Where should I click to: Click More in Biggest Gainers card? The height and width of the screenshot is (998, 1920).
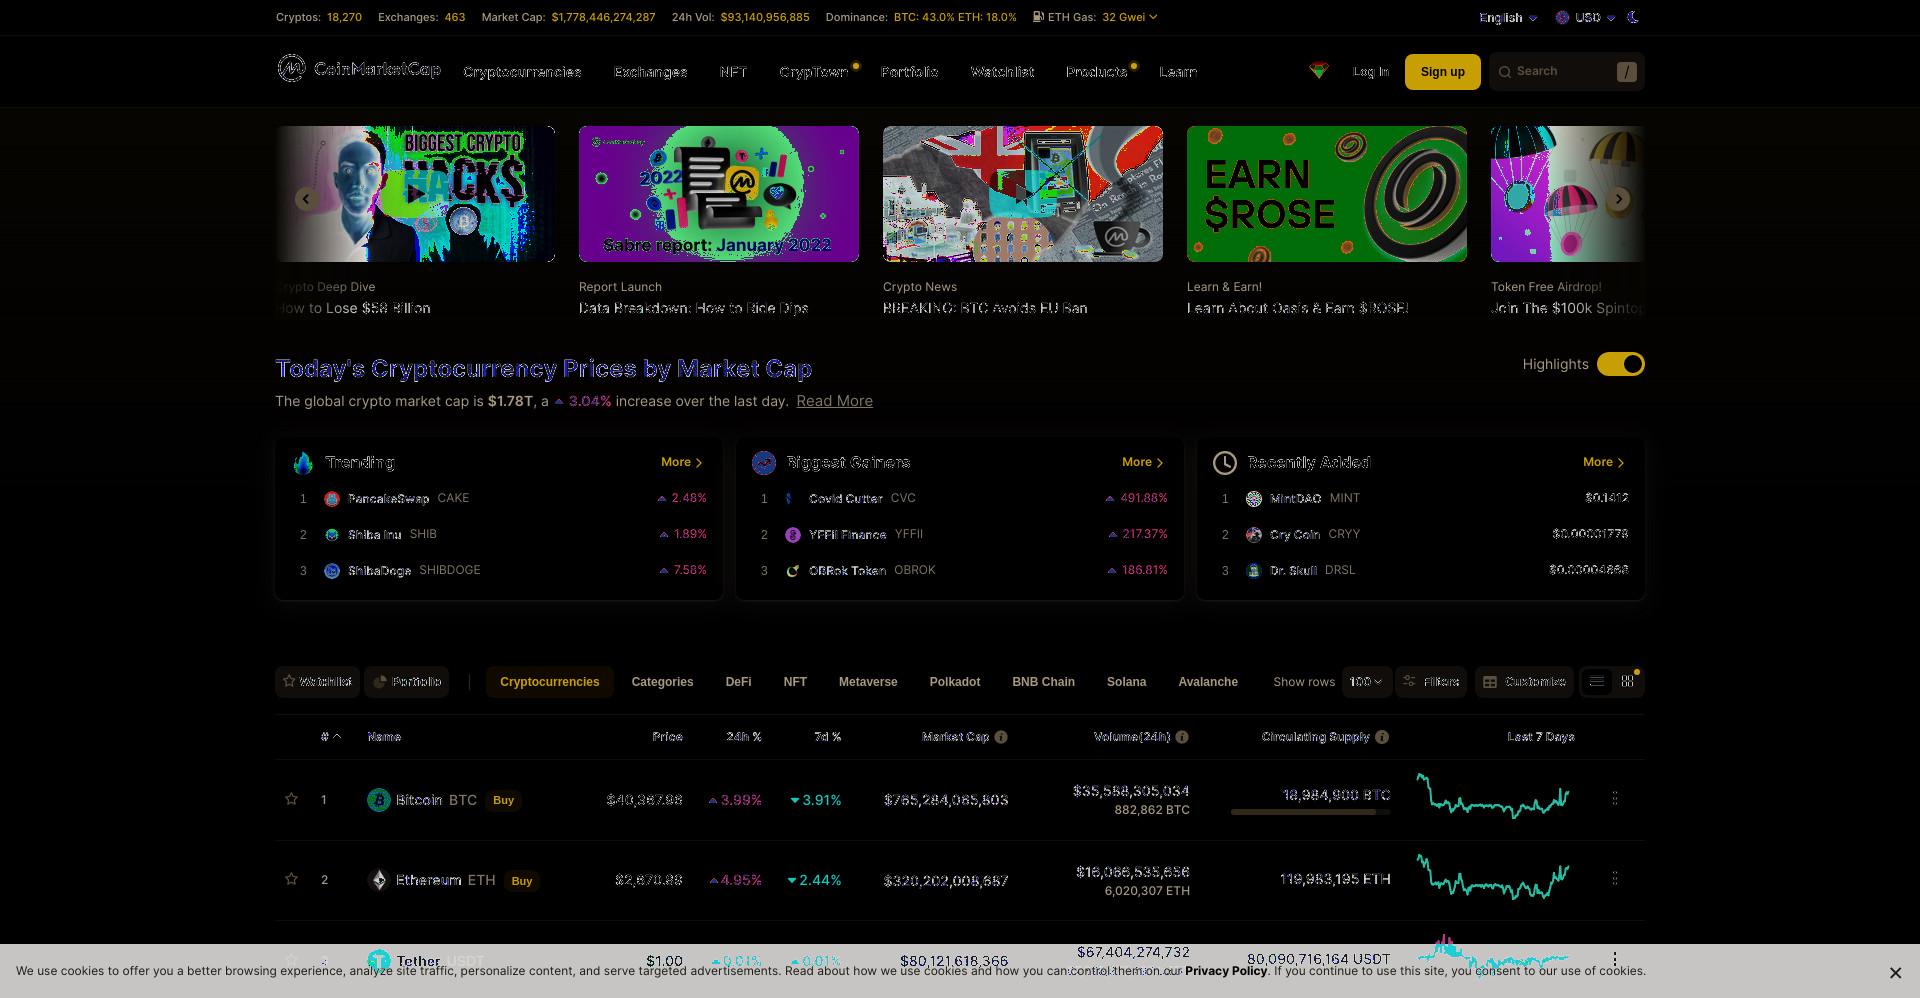pos(1143,462)
